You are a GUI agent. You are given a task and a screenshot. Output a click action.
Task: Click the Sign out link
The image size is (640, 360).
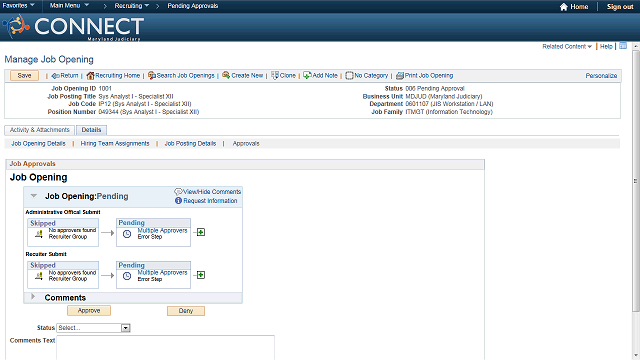[620, 7]
